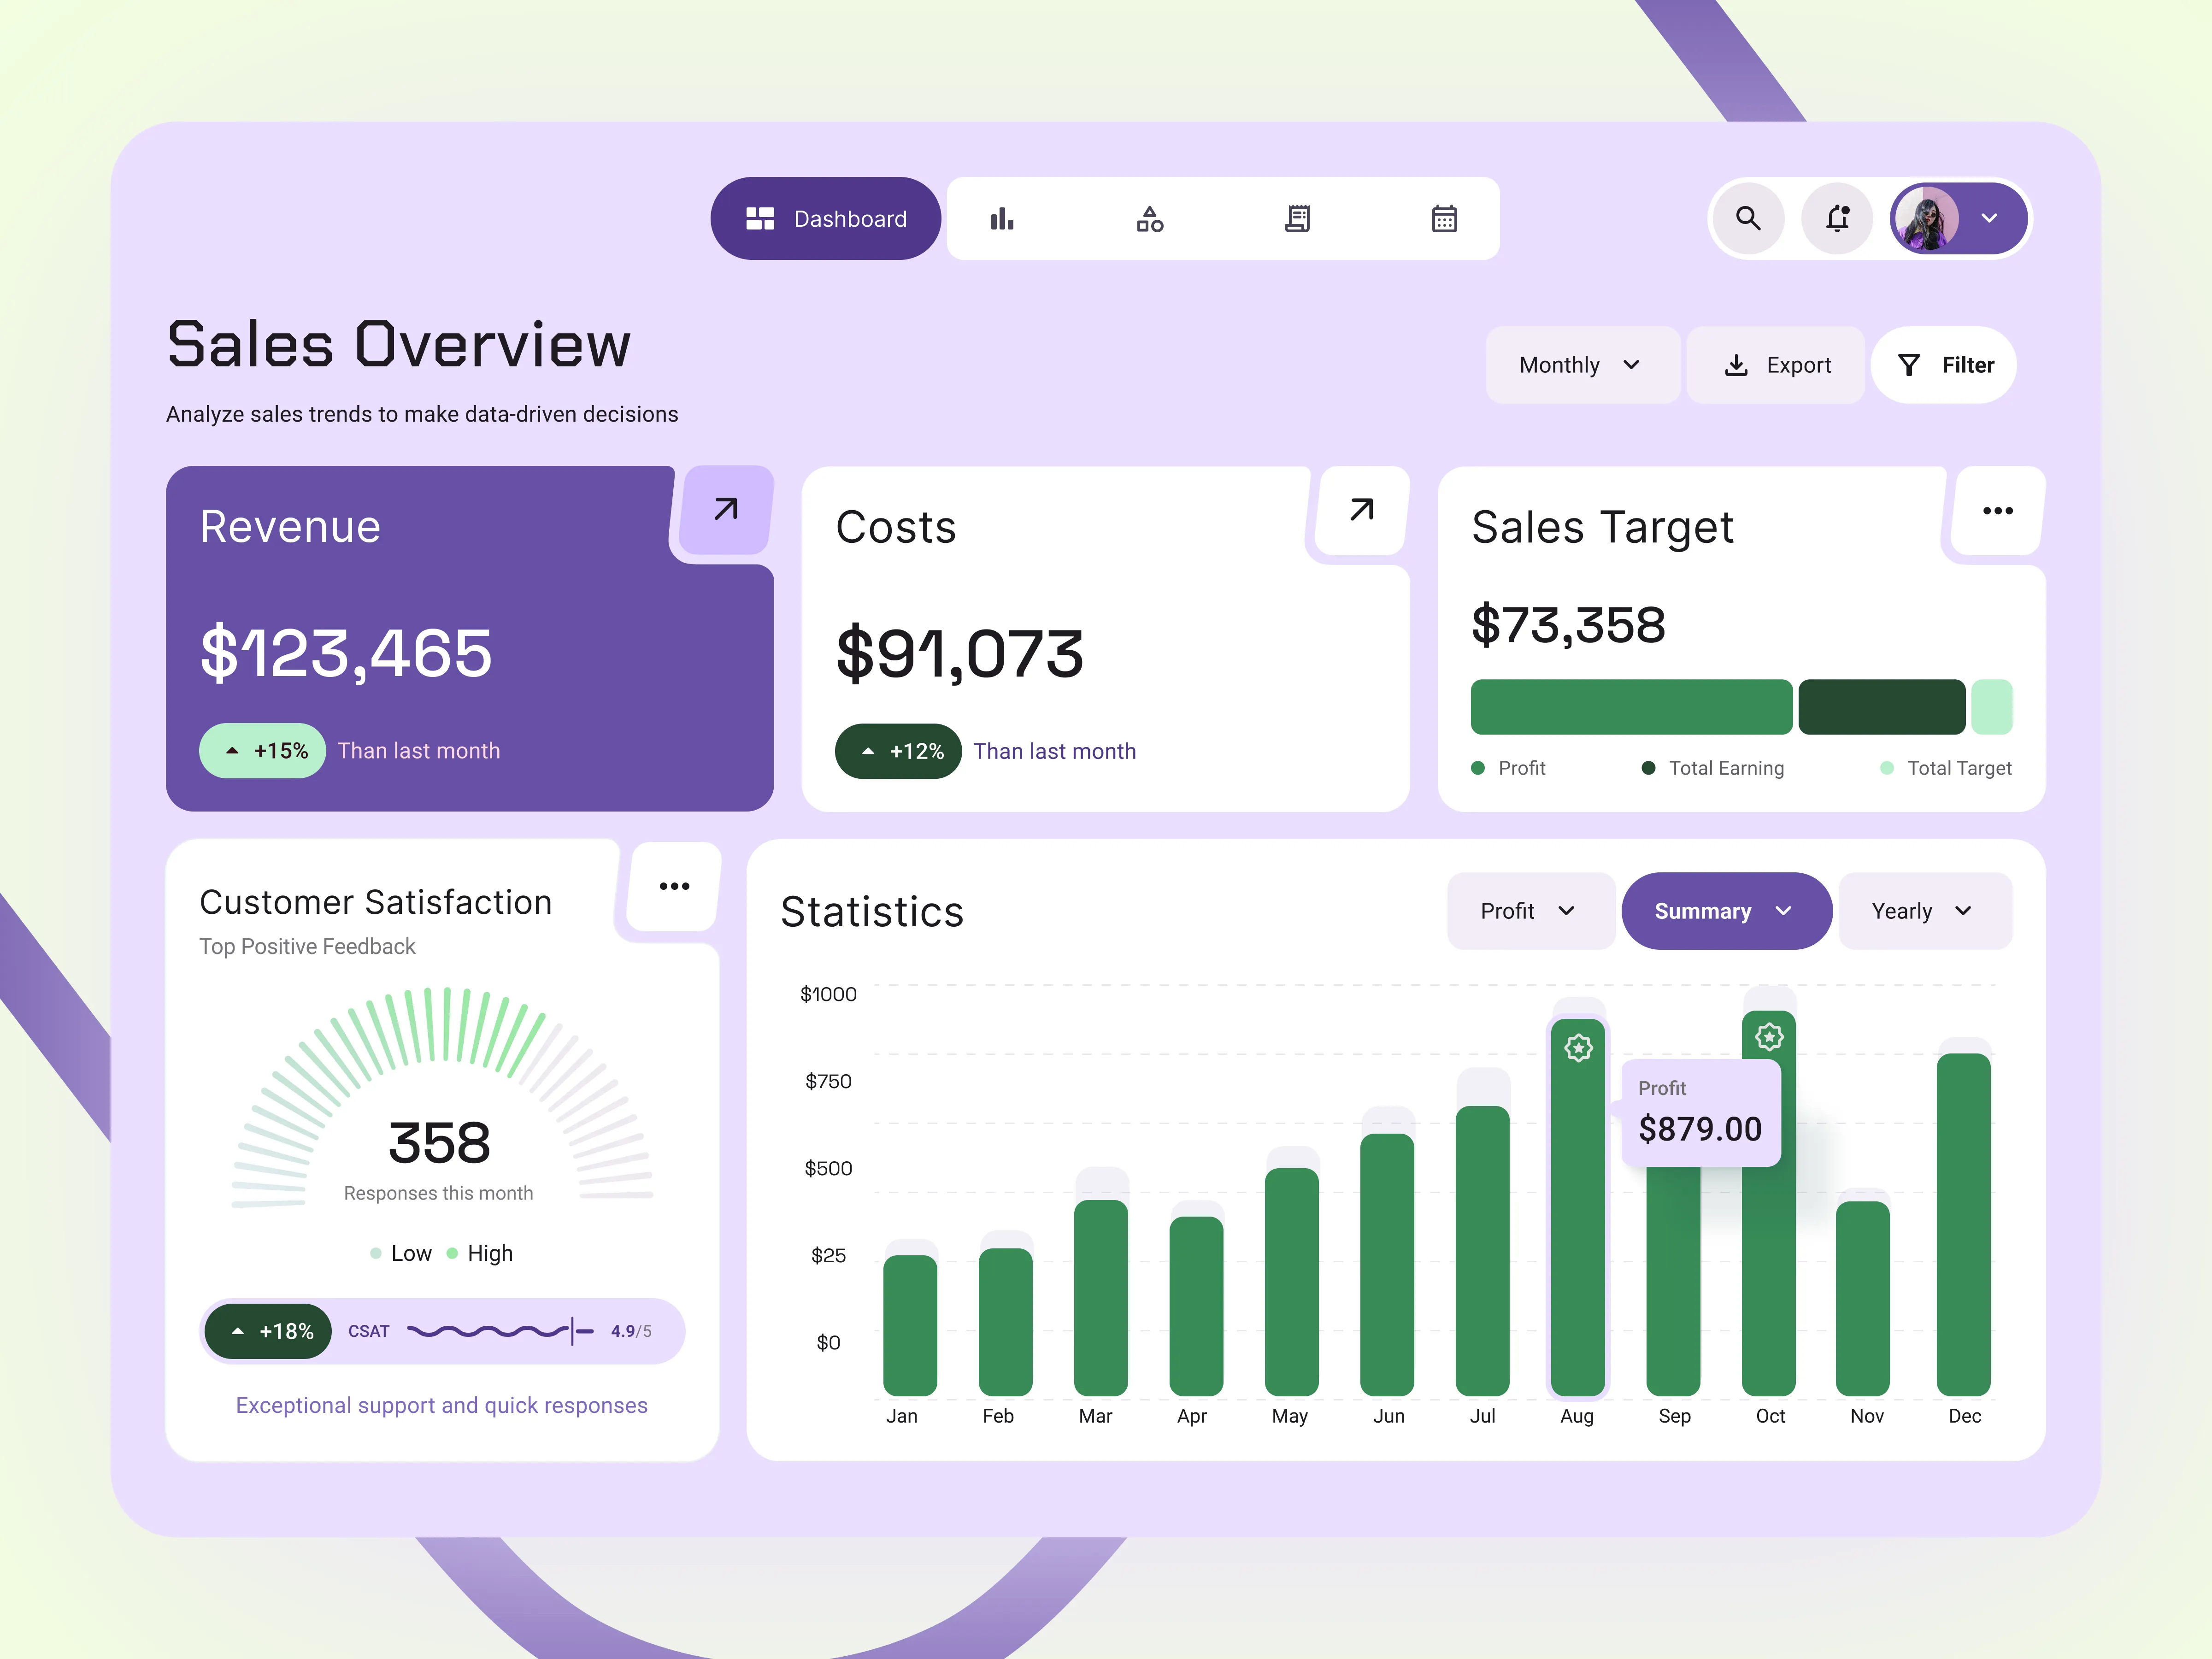Click the CSAT wave slider marker
The image size is (2212, 1659).
tap(573, 1331)
